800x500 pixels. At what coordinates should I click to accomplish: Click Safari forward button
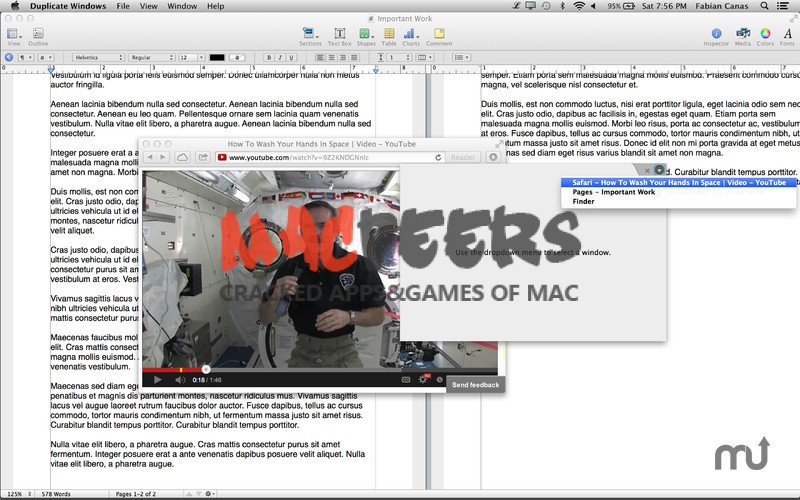[163, 157]
